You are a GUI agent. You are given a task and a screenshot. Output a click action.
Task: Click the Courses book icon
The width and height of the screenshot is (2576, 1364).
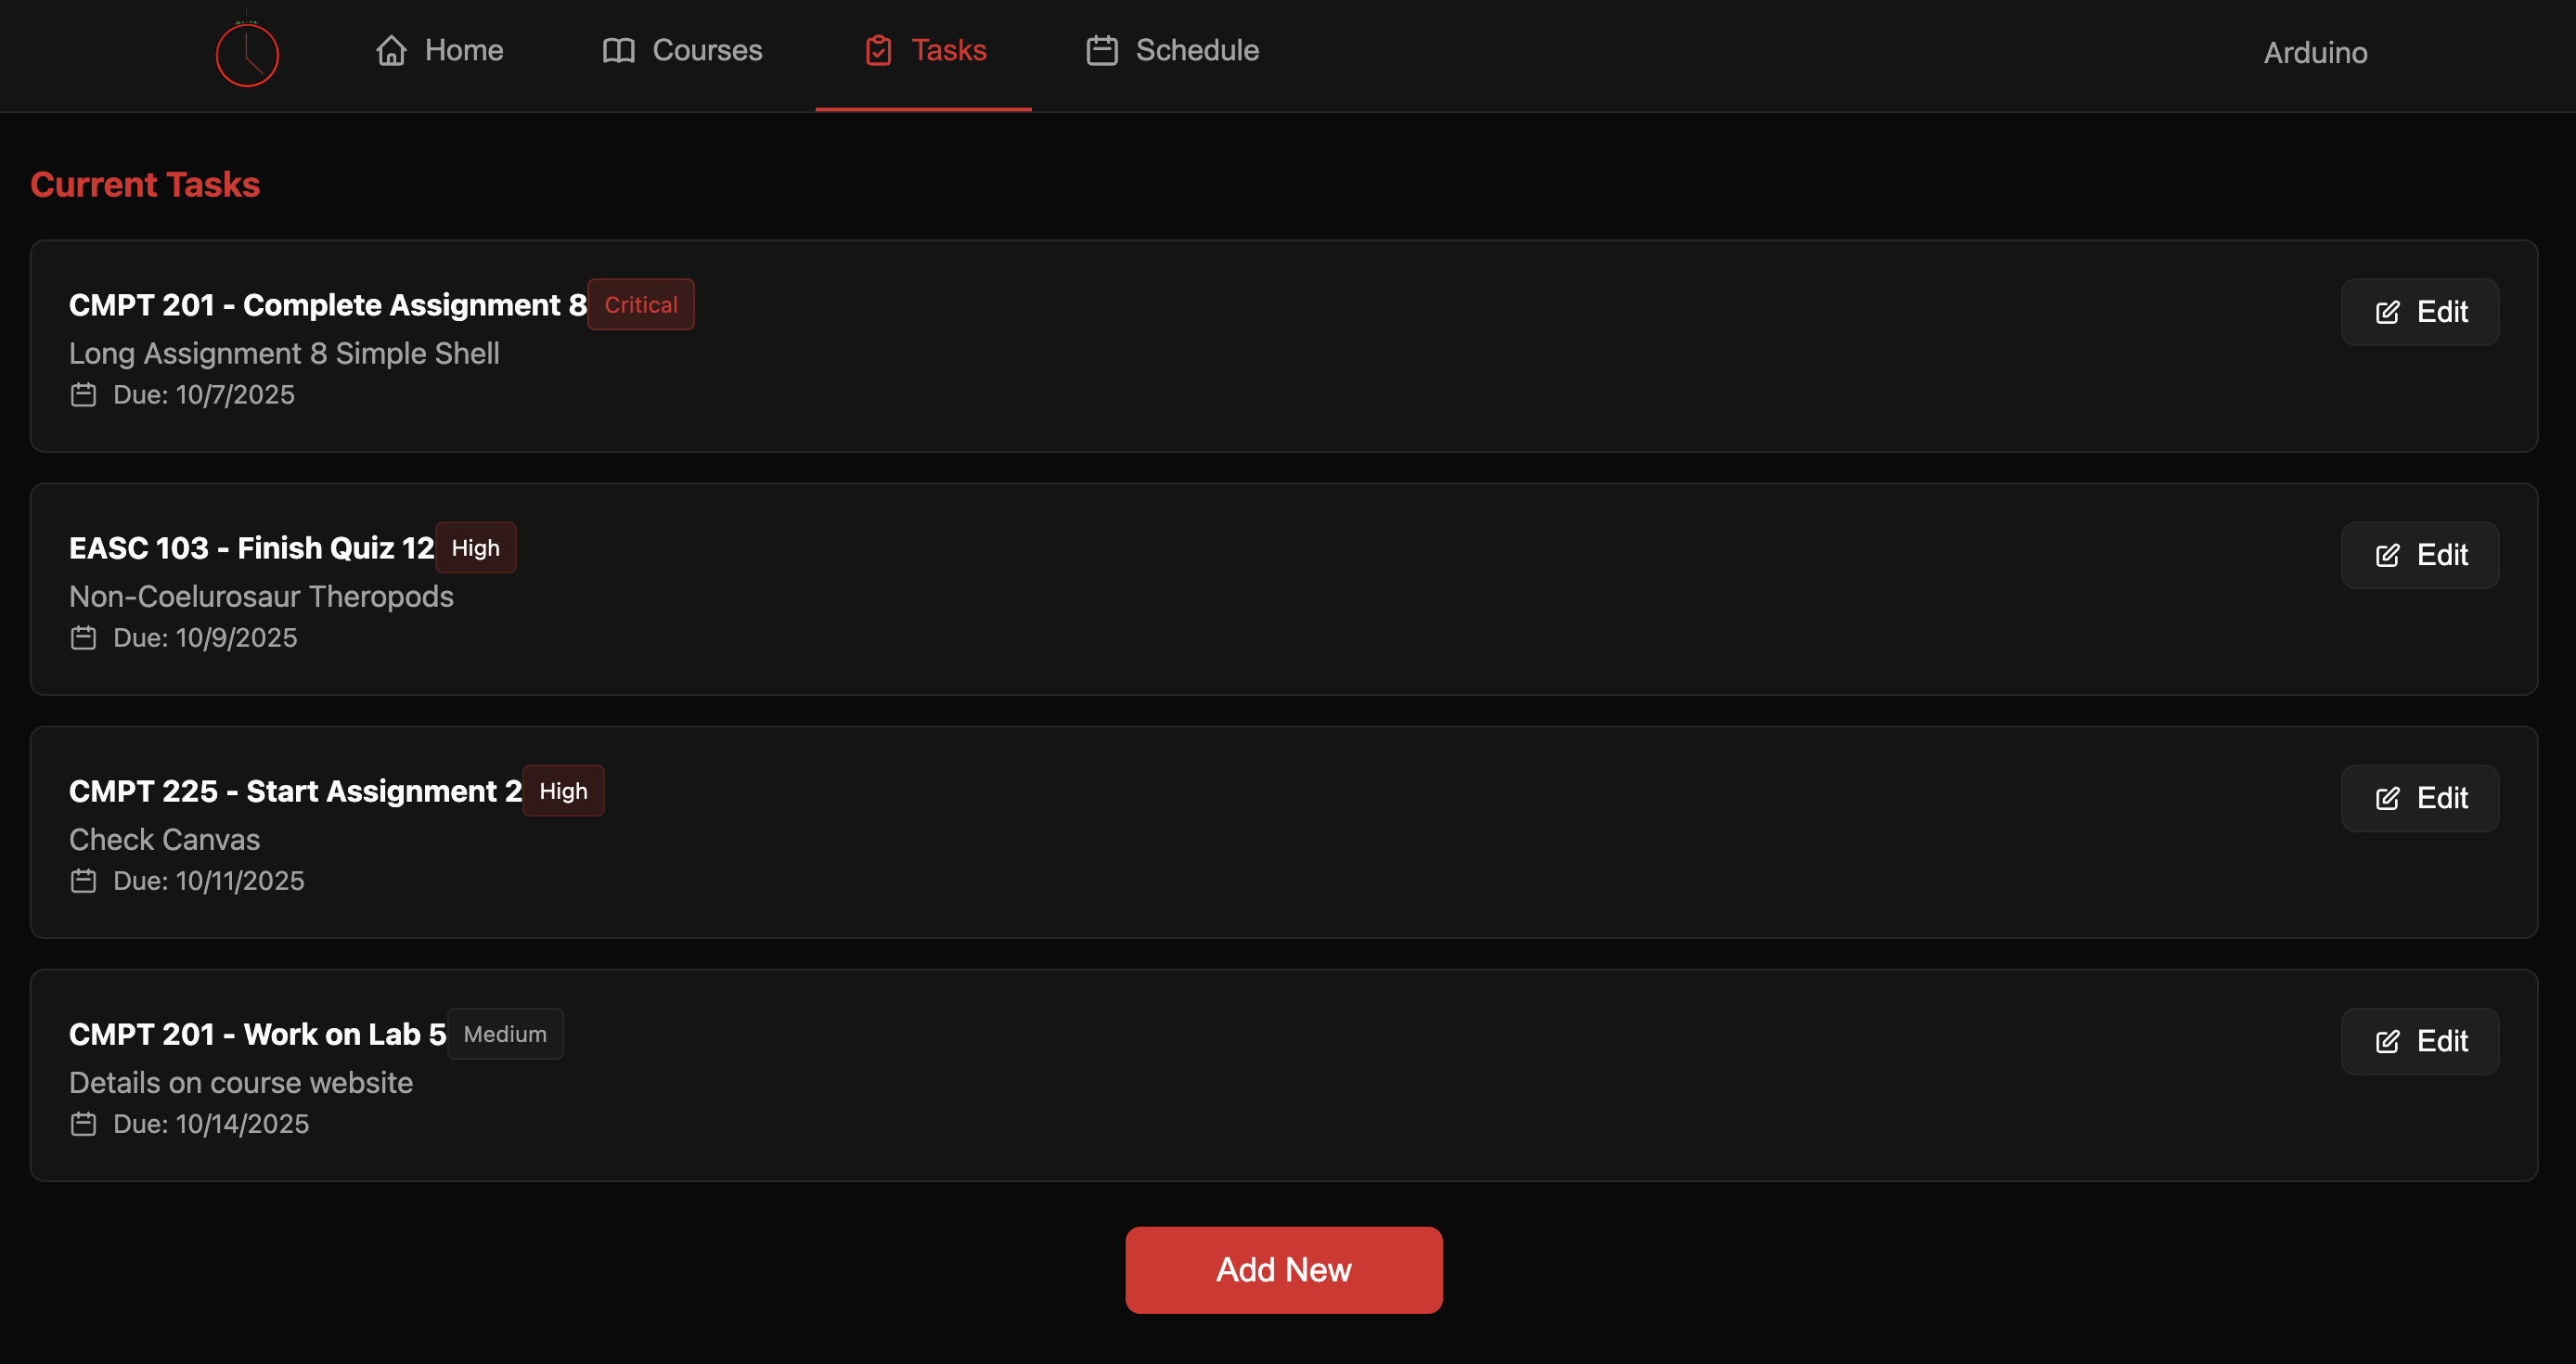click(x=618, y=50)
